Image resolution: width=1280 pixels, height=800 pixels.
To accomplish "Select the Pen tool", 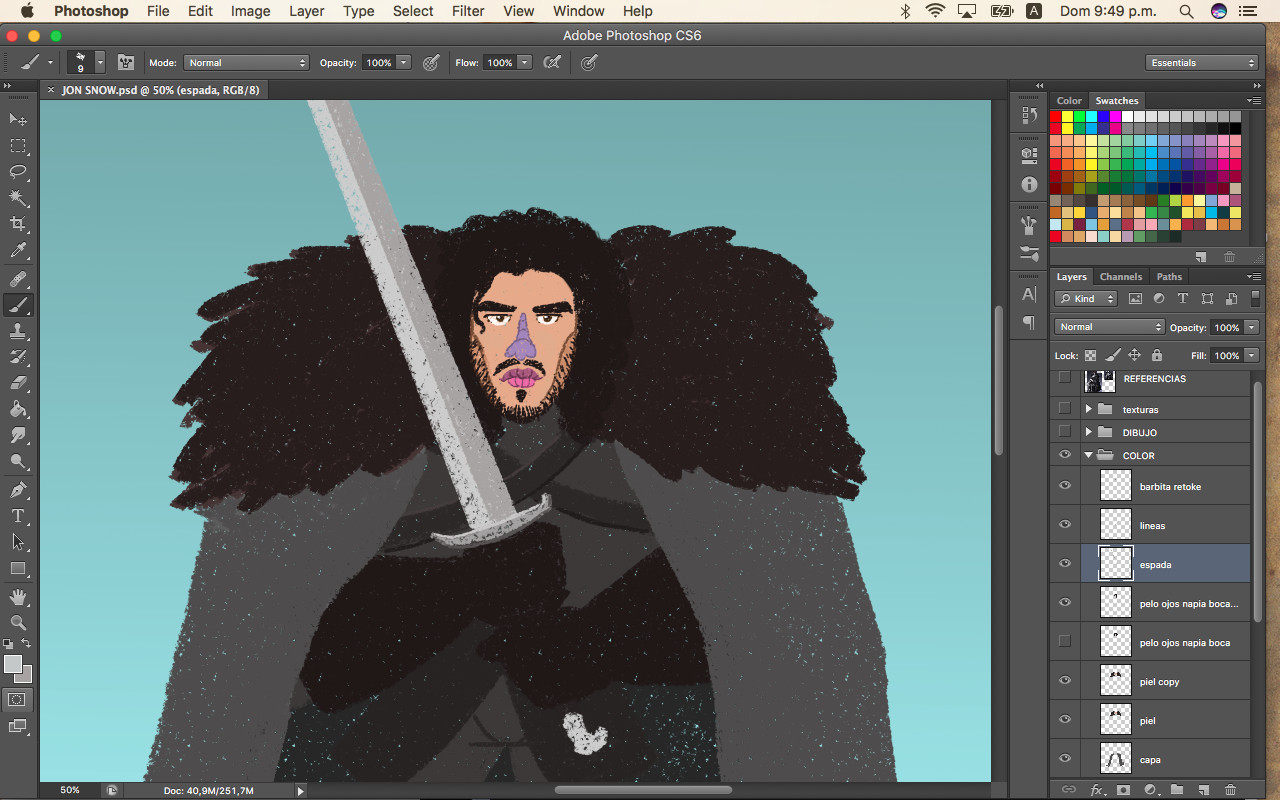I will [18, 490].
